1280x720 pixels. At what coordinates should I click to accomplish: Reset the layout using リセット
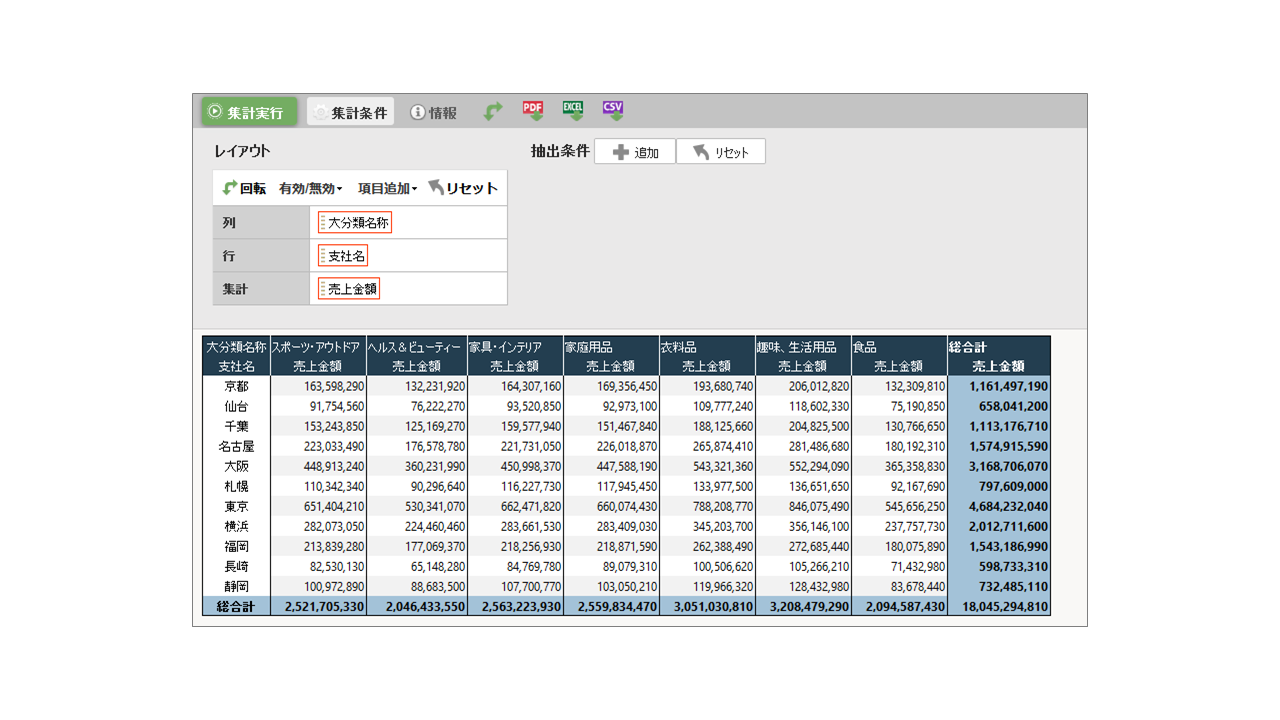(x=462, y=188)
